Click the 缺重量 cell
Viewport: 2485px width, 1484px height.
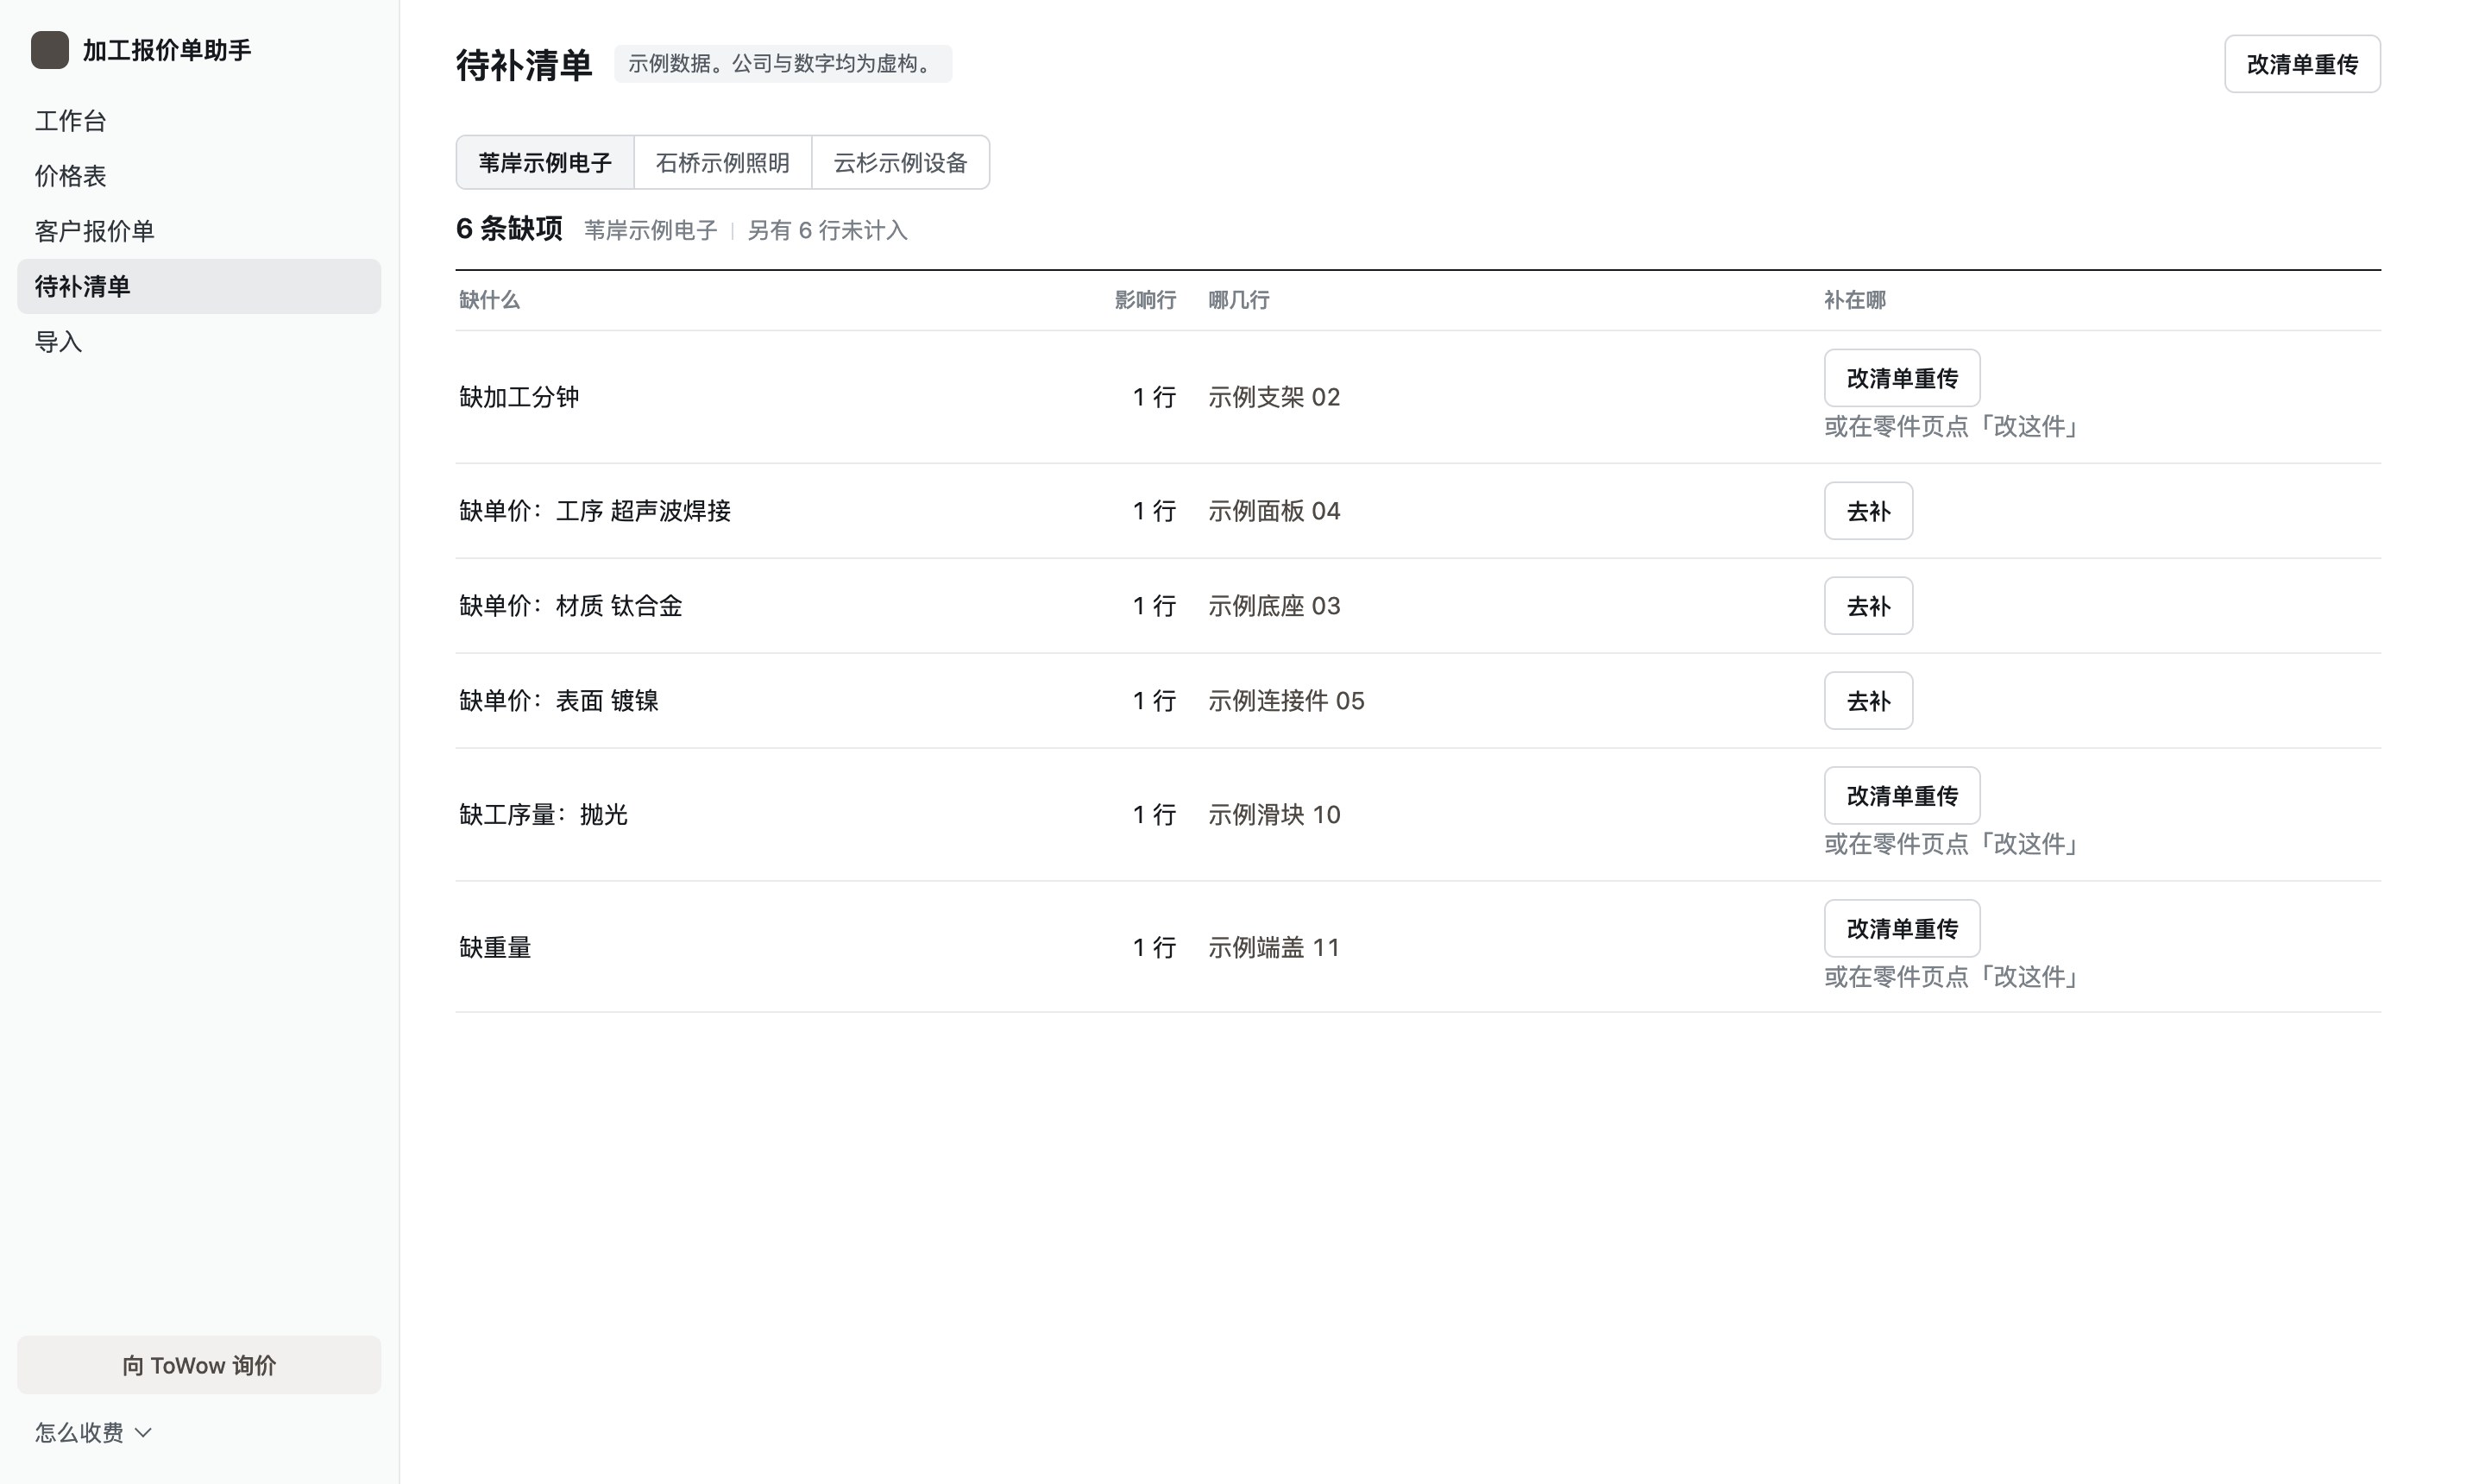pyautogui.click(x=495, y=948)
